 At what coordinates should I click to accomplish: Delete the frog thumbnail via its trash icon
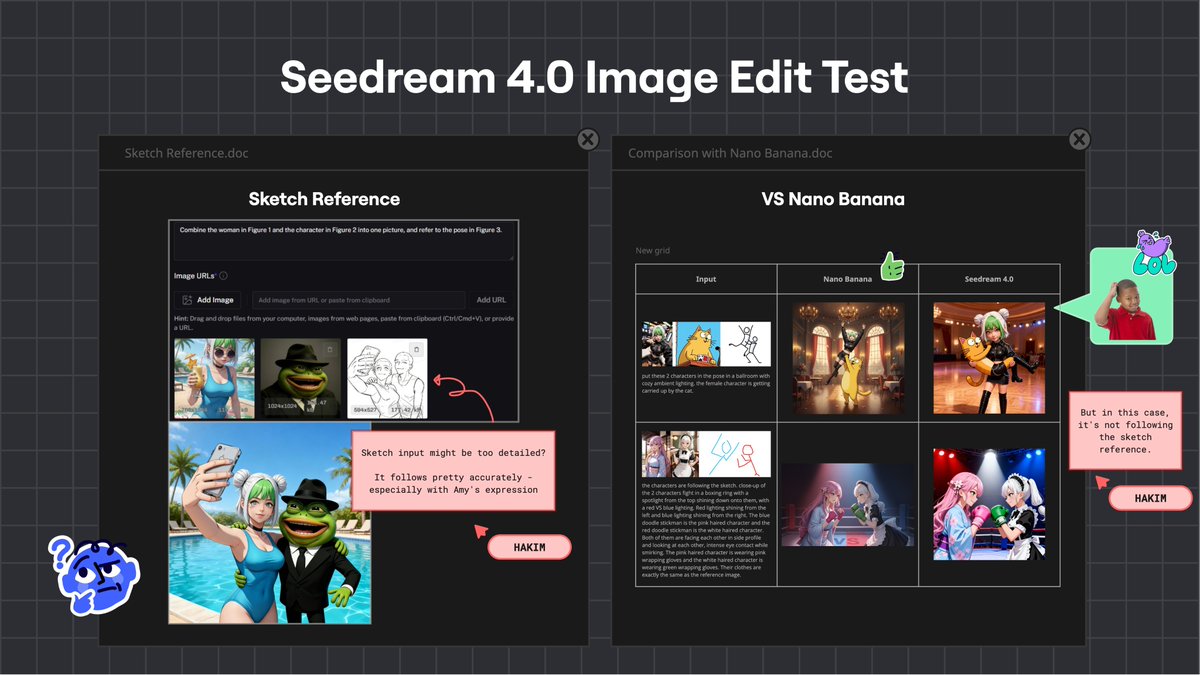330,349
